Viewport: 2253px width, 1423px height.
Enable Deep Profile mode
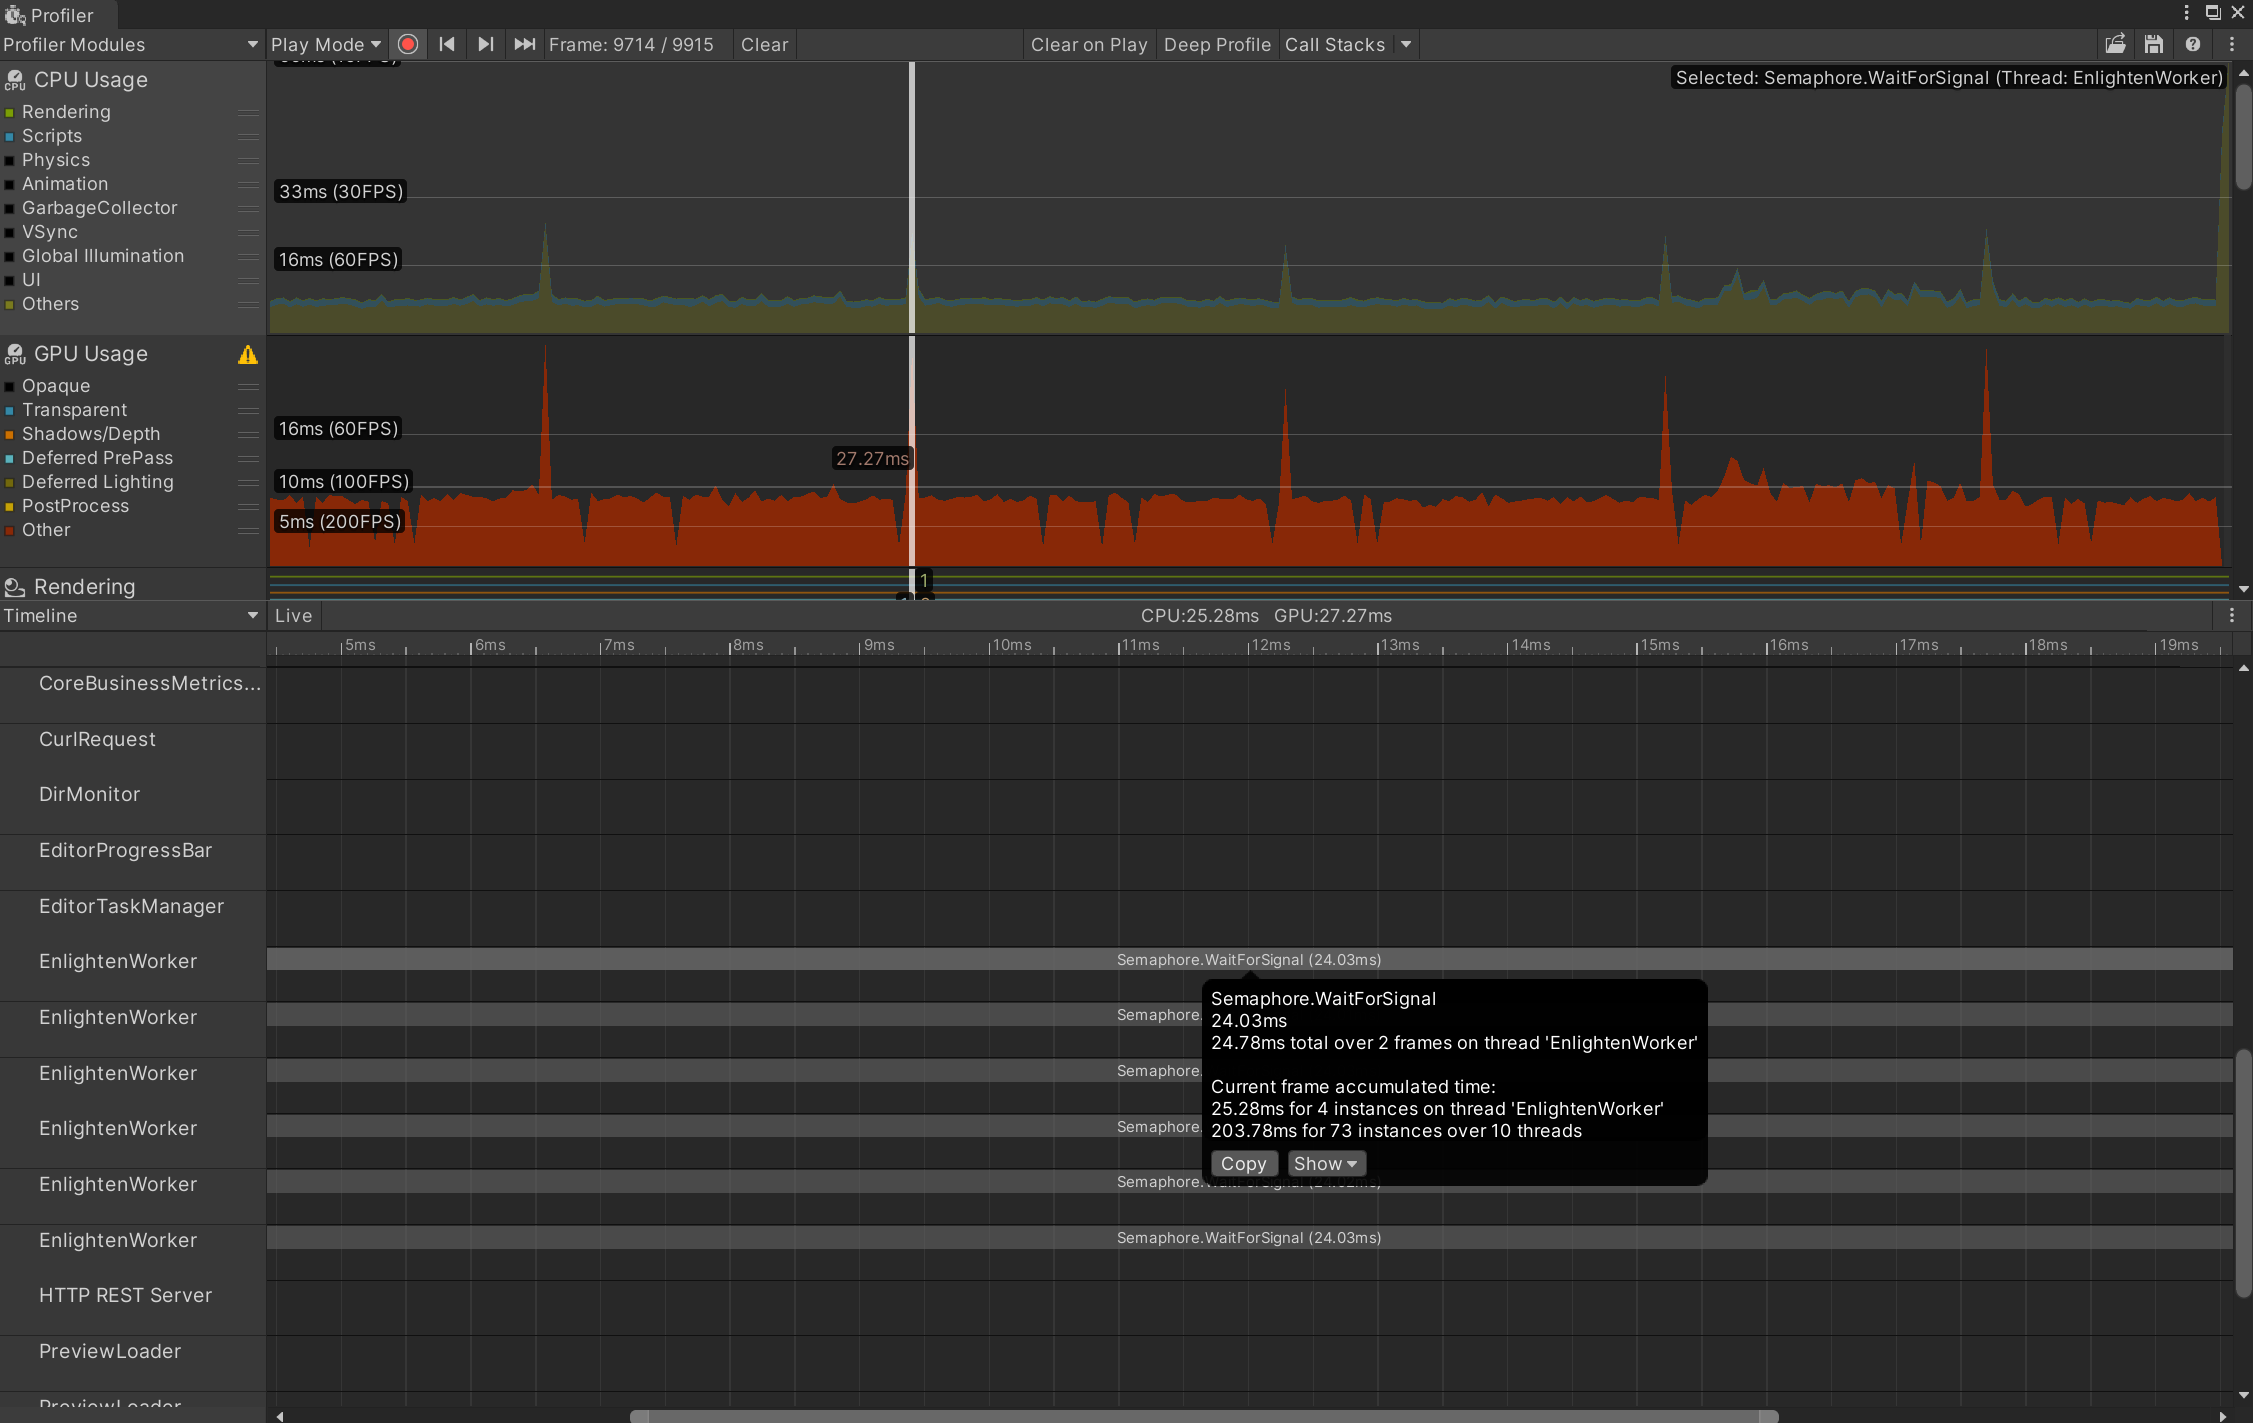[x=1216, y=44]
